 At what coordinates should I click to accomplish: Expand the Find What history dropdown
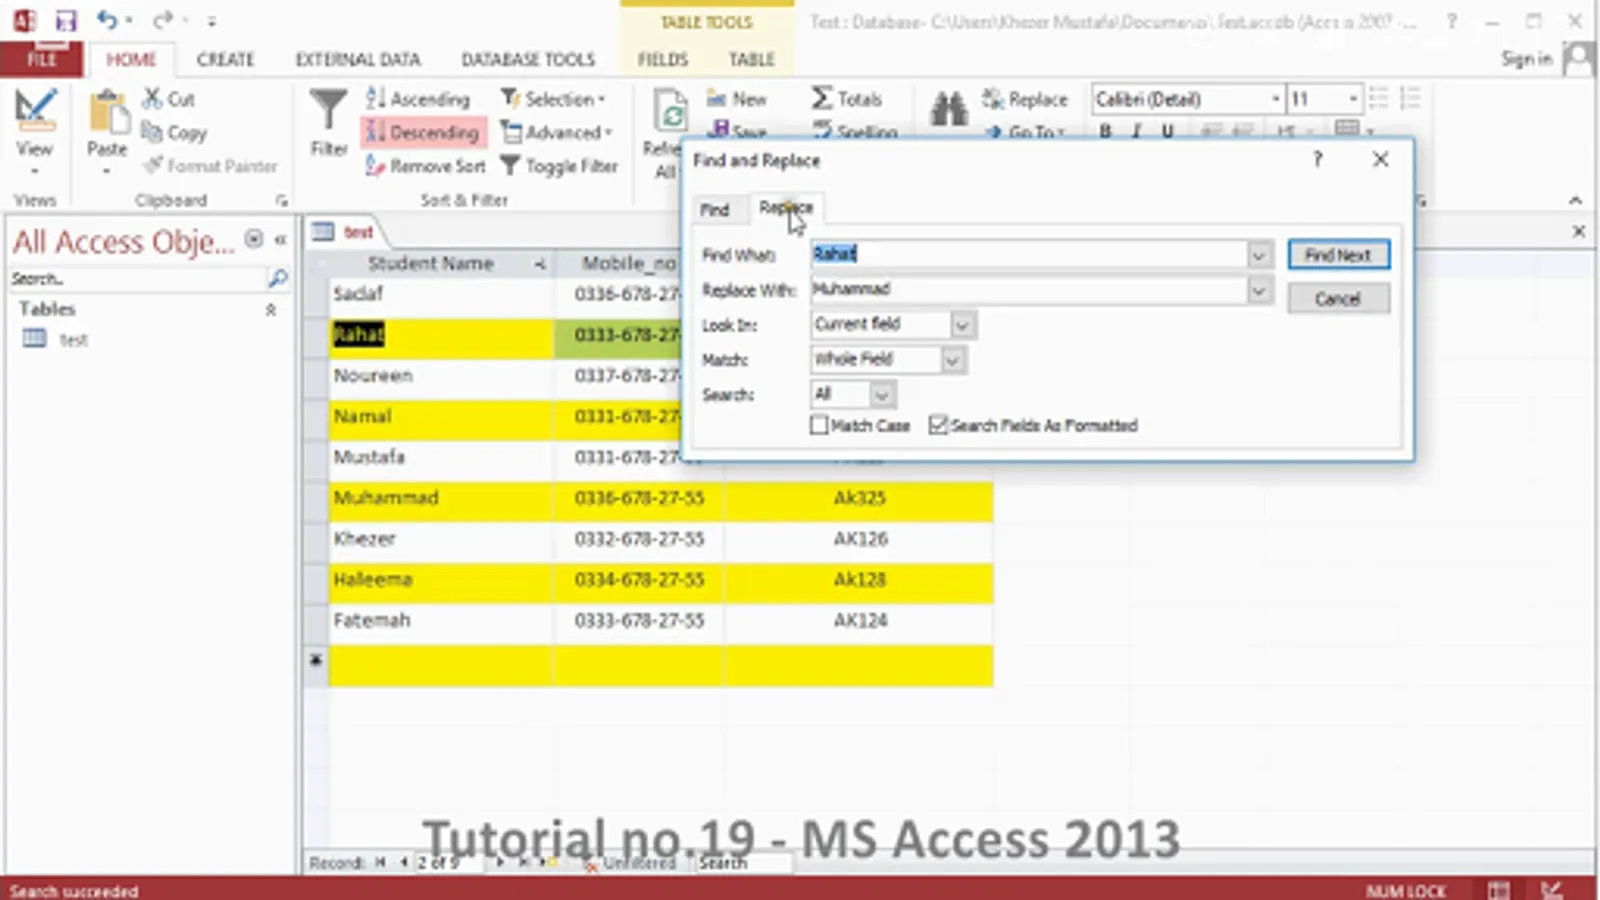click(x=1259, y=255)
